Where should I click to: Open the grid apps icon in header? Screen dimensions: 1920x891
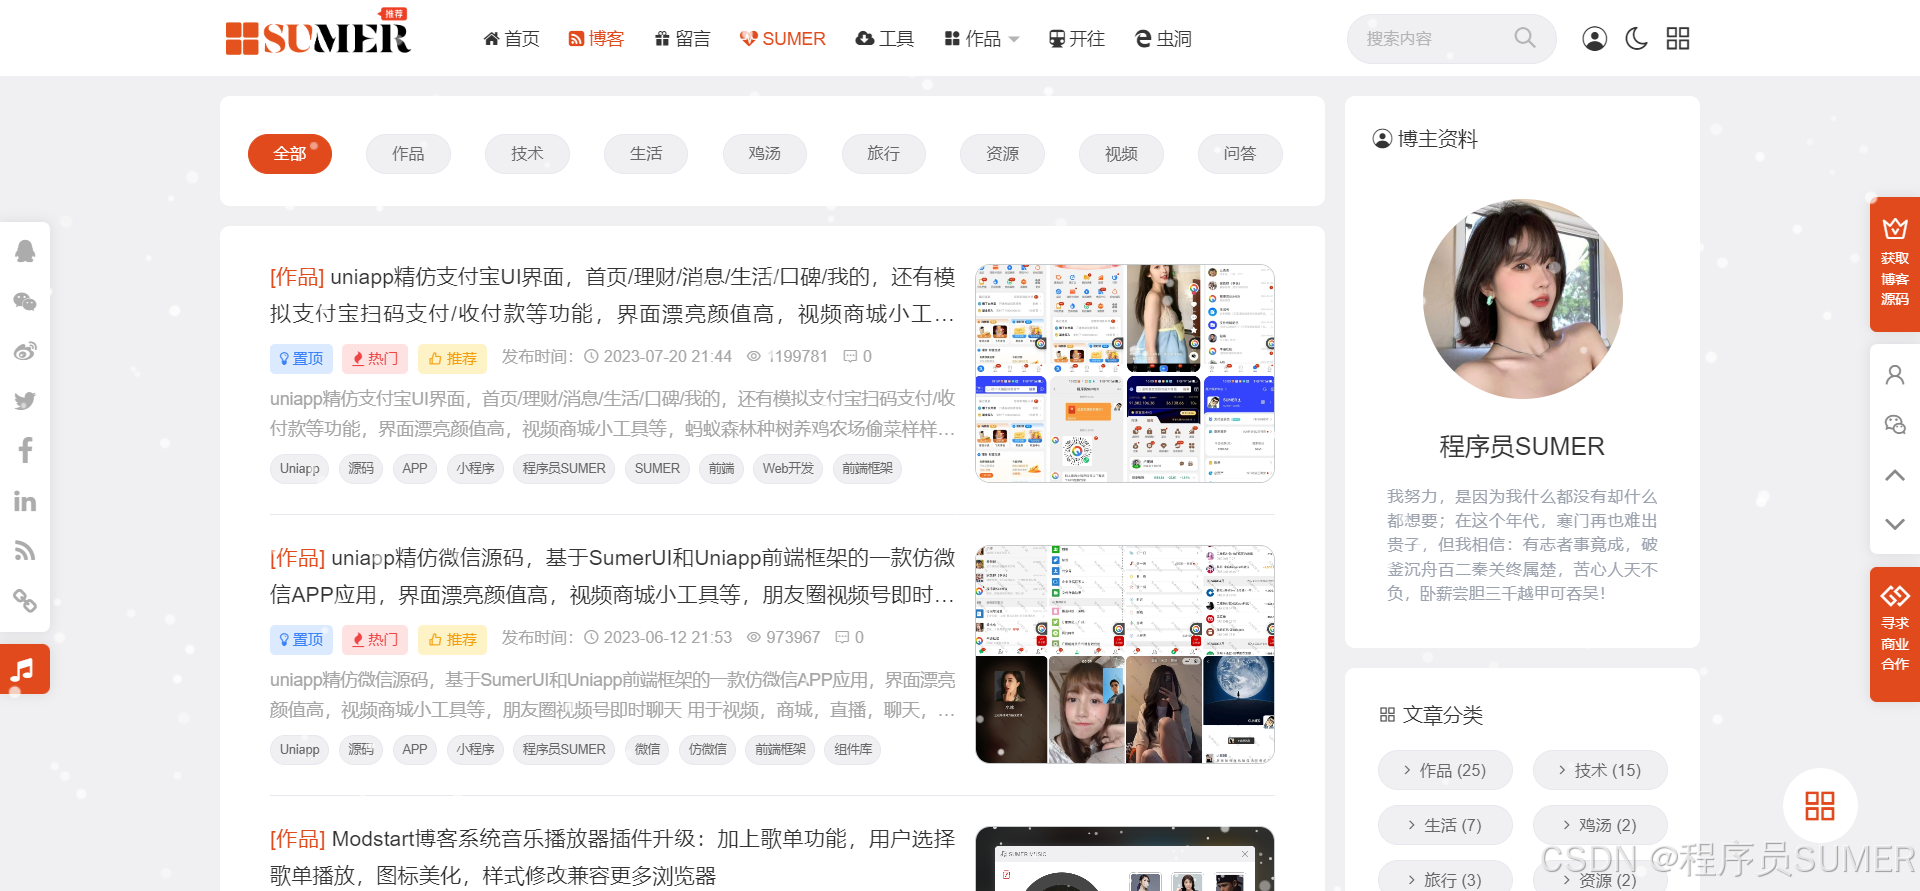click(1678, 38)
